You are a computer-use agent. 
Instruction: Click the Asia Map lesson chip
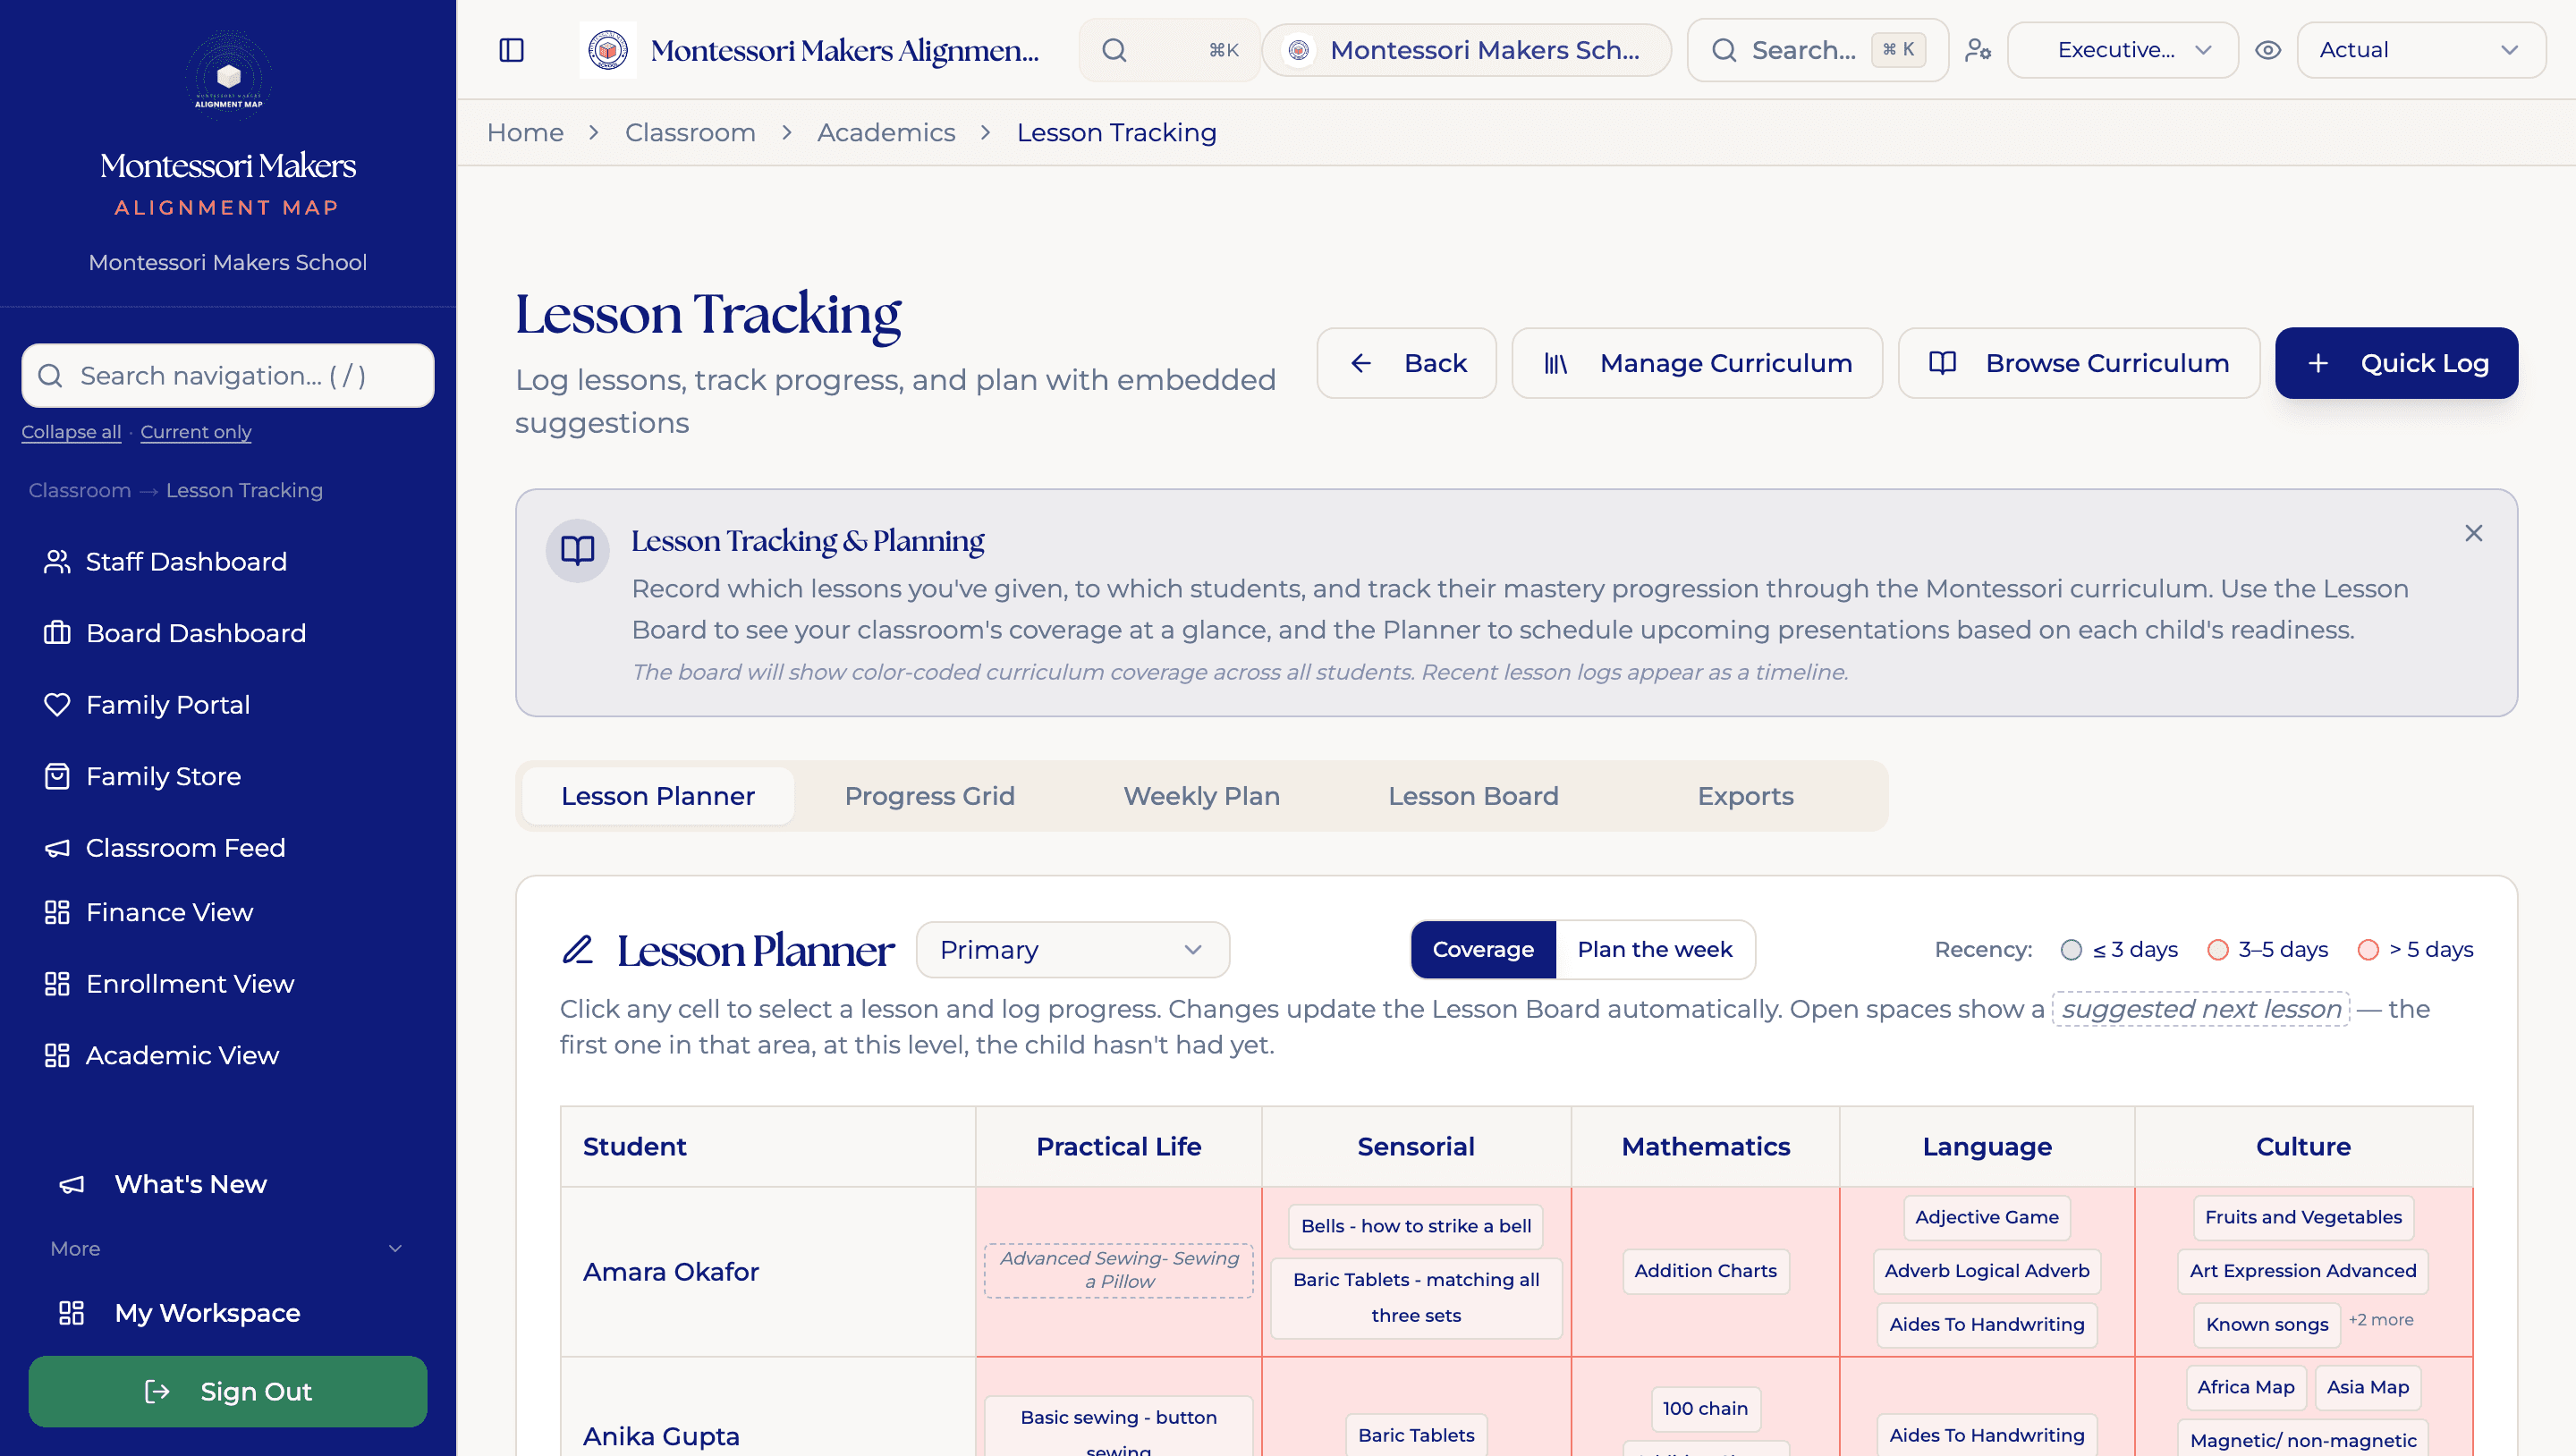coord(2368,1387)
